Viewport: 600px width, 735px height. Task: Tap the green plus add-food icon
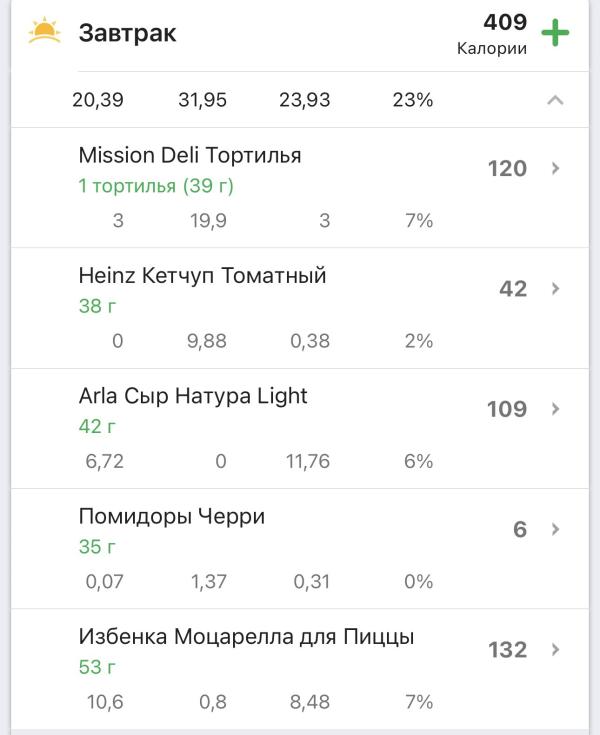(555, 33)
